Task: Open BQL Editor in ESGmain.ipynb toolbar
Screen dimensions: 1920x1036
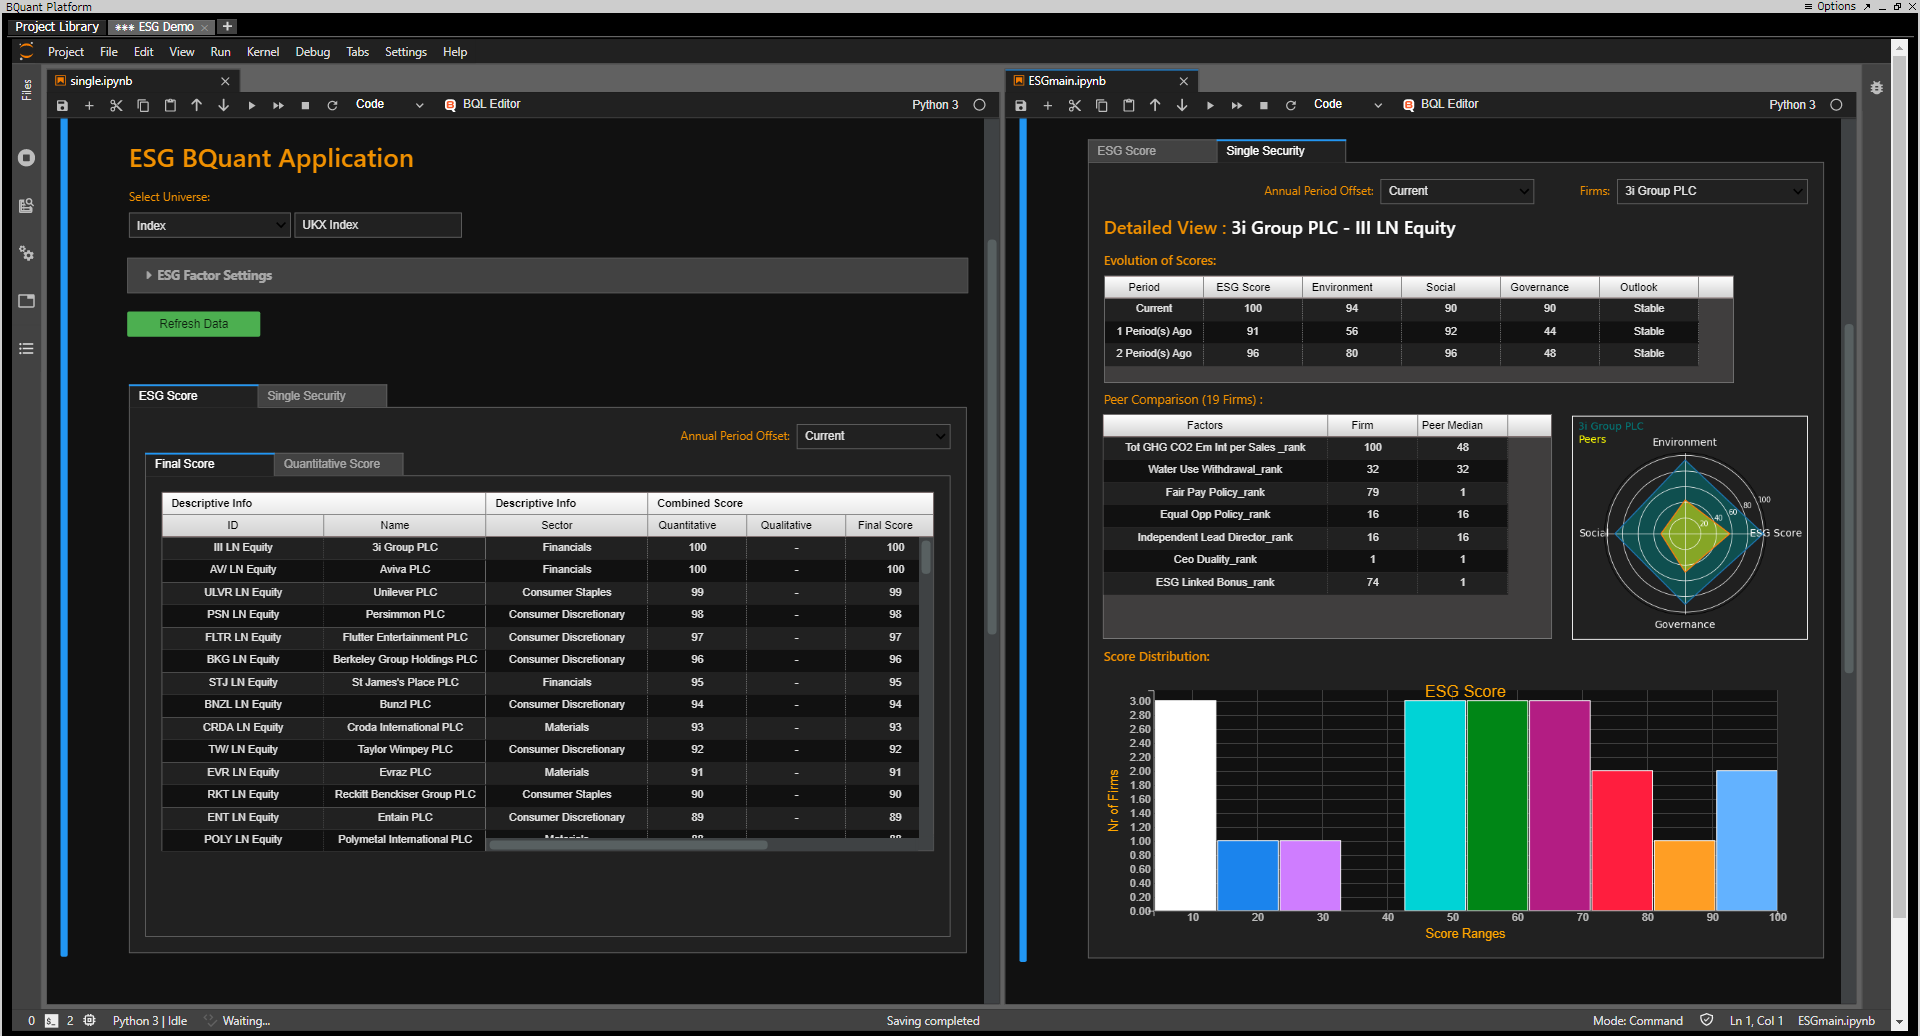Action: pyautogui.click(x=1441, y=104)
